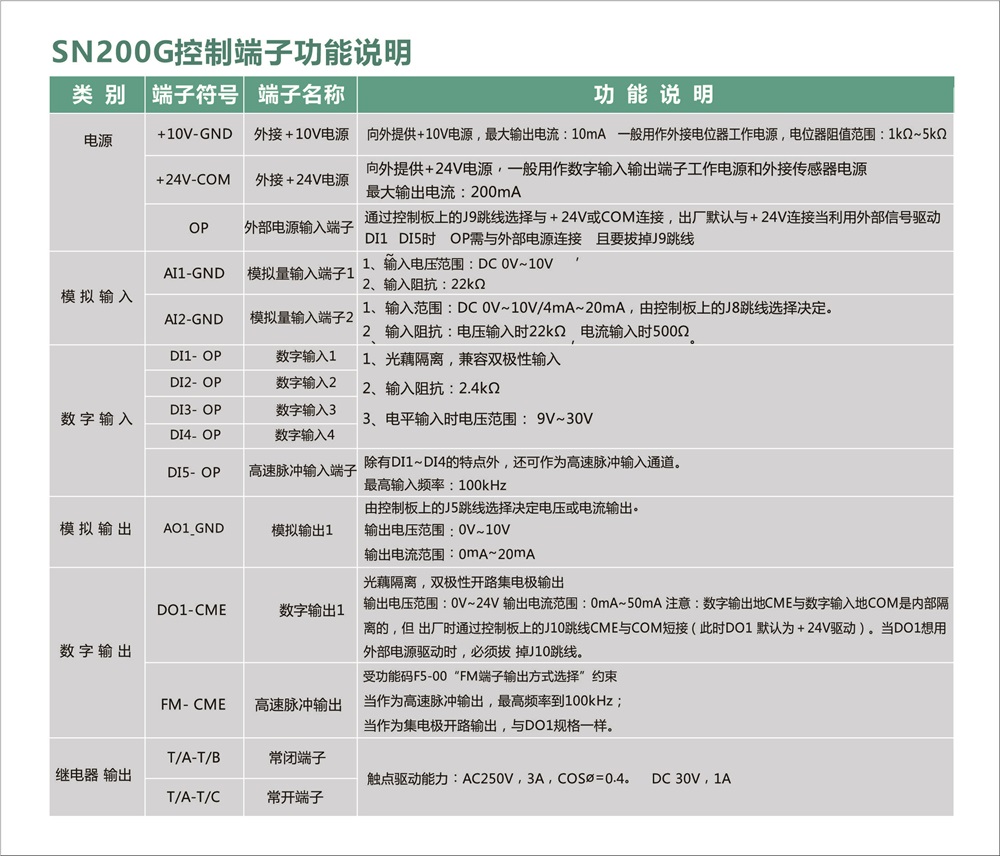
Task: Click the DI3- OP terminal cell
Action: click(x=195, y=410)
